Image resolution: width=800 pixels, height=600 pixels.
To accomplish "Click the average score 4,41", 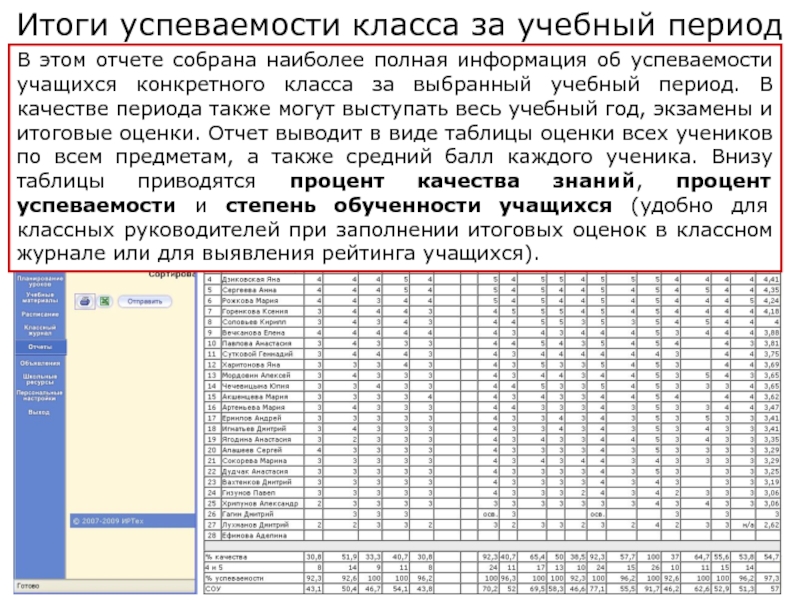I will [x=771, y=280].
